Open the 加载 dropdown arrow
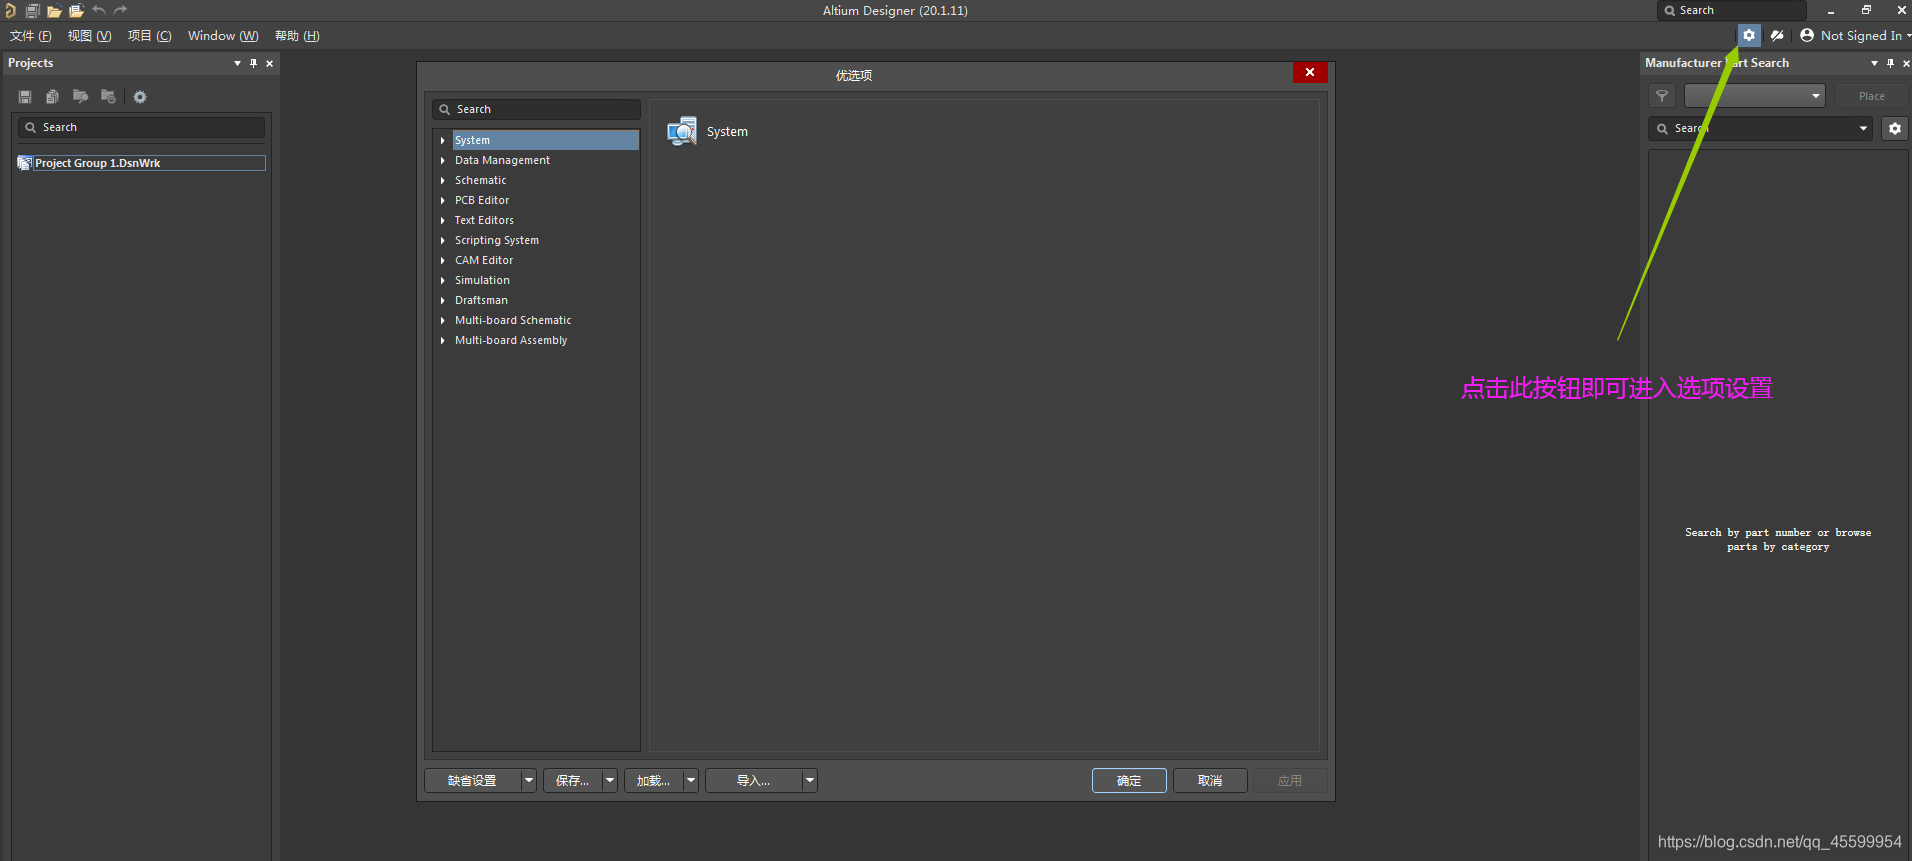 pos(691,780)
